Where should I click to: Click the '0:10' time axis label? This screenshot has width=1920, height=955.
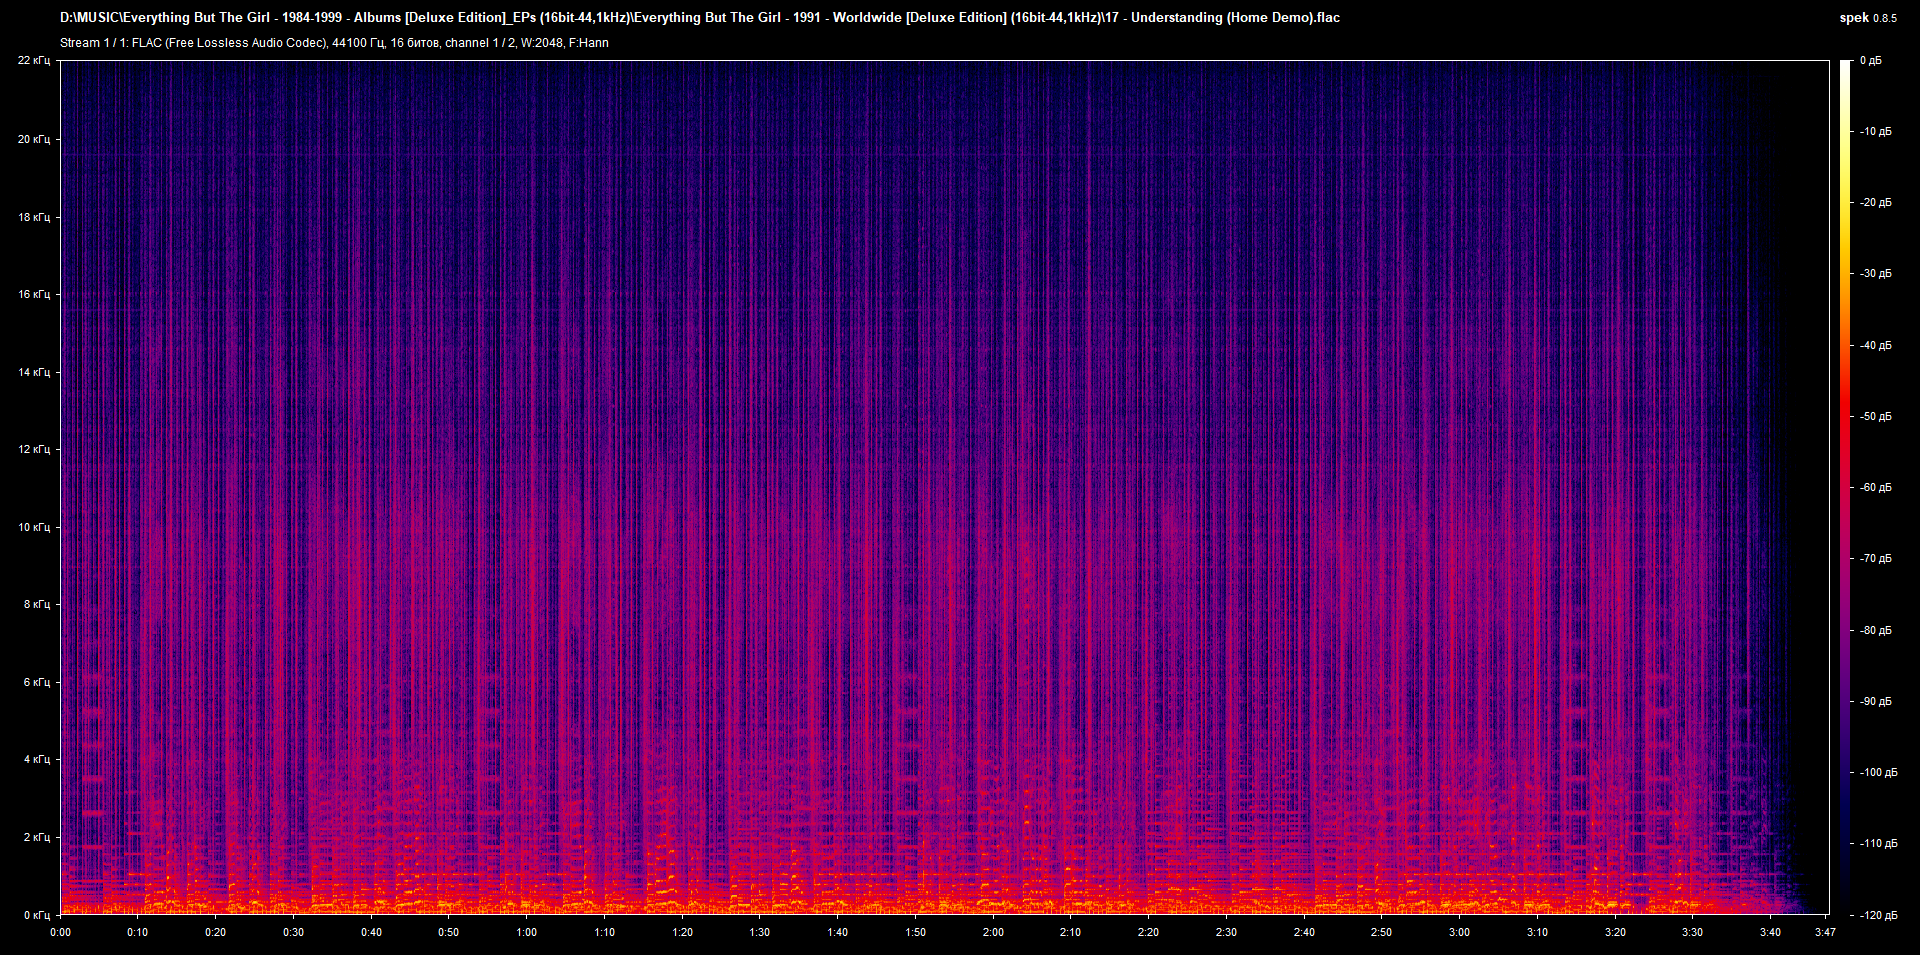(137, 932)
